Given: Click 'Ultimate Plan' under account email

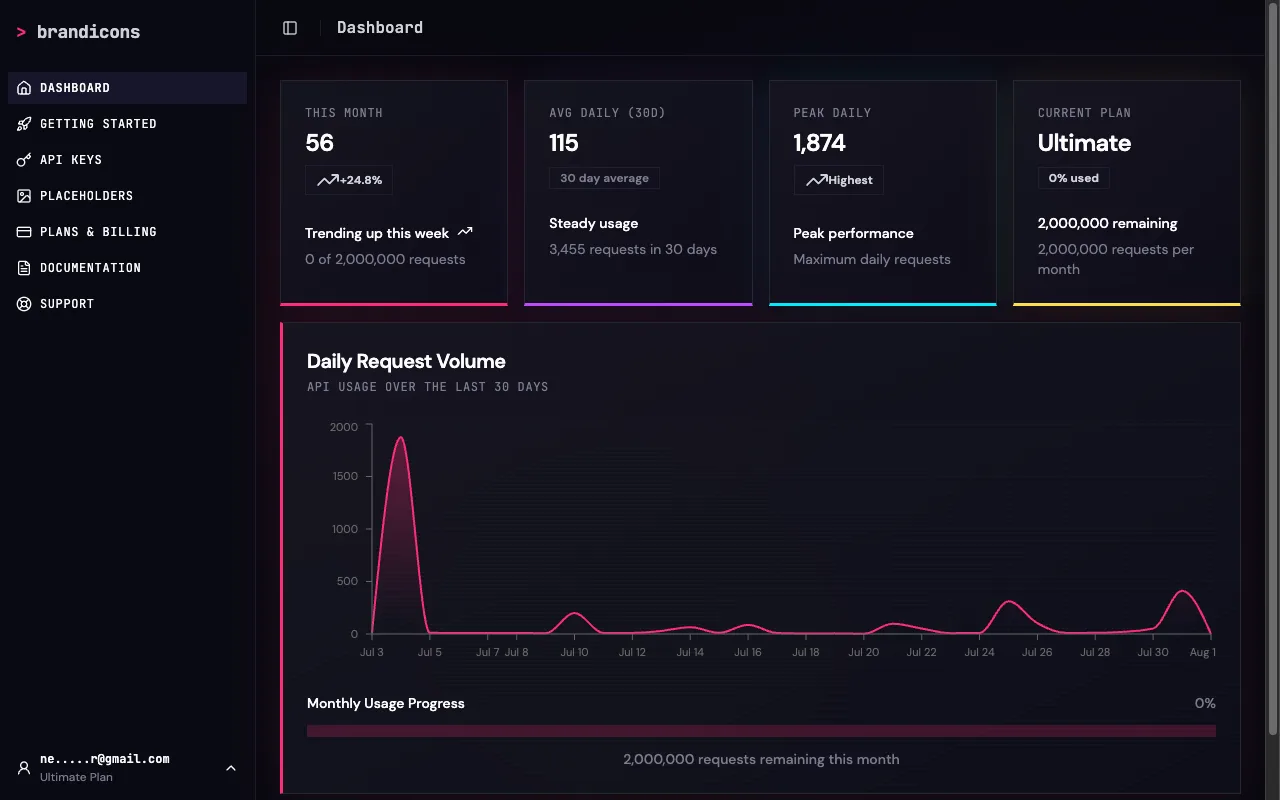Looking at the screenshot, I should coord(76,777).
